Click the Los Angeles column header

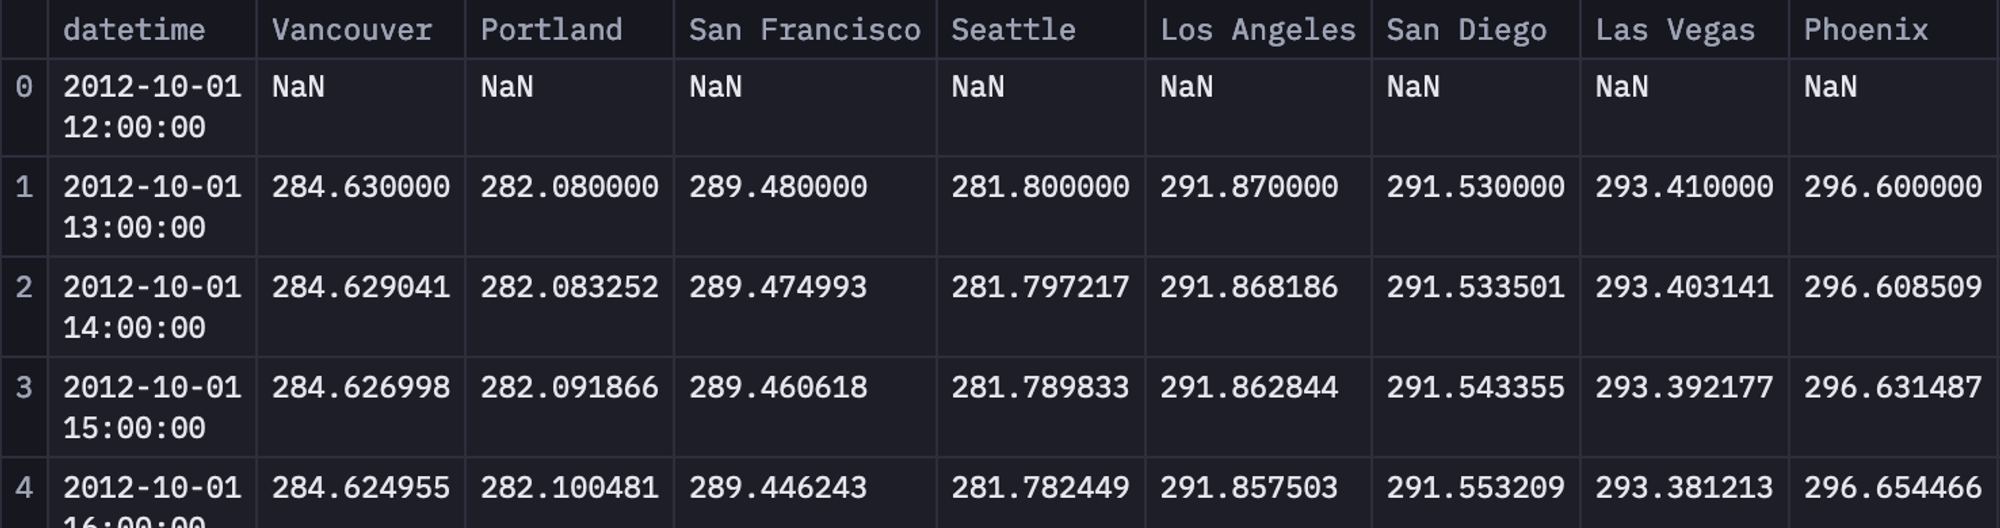[x=1258, y=30]
